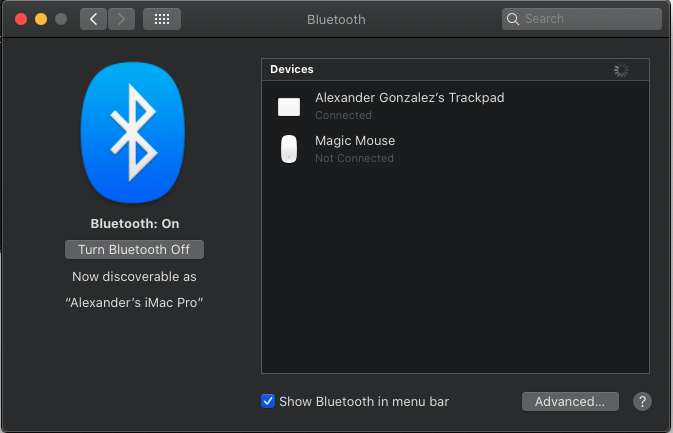The width and height of the screenshot is (673, 433).
Task: Select Alexander Gonzalez's Trackpad device row
Action: (455, 106)
